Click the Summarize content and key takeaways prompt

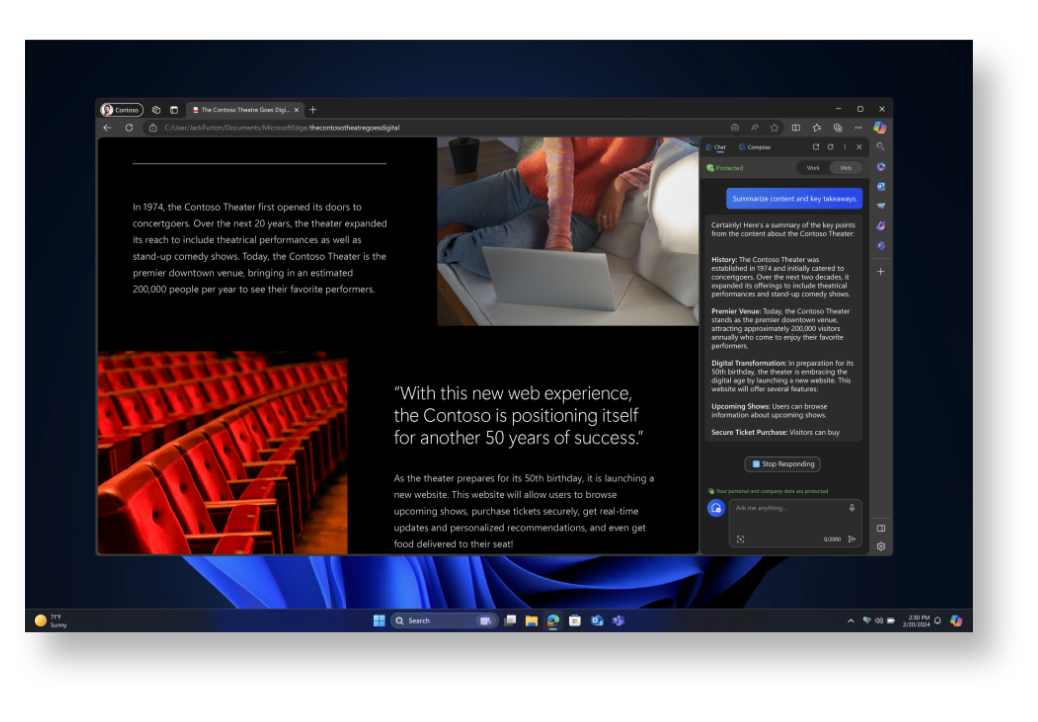(x=794, y=198)
